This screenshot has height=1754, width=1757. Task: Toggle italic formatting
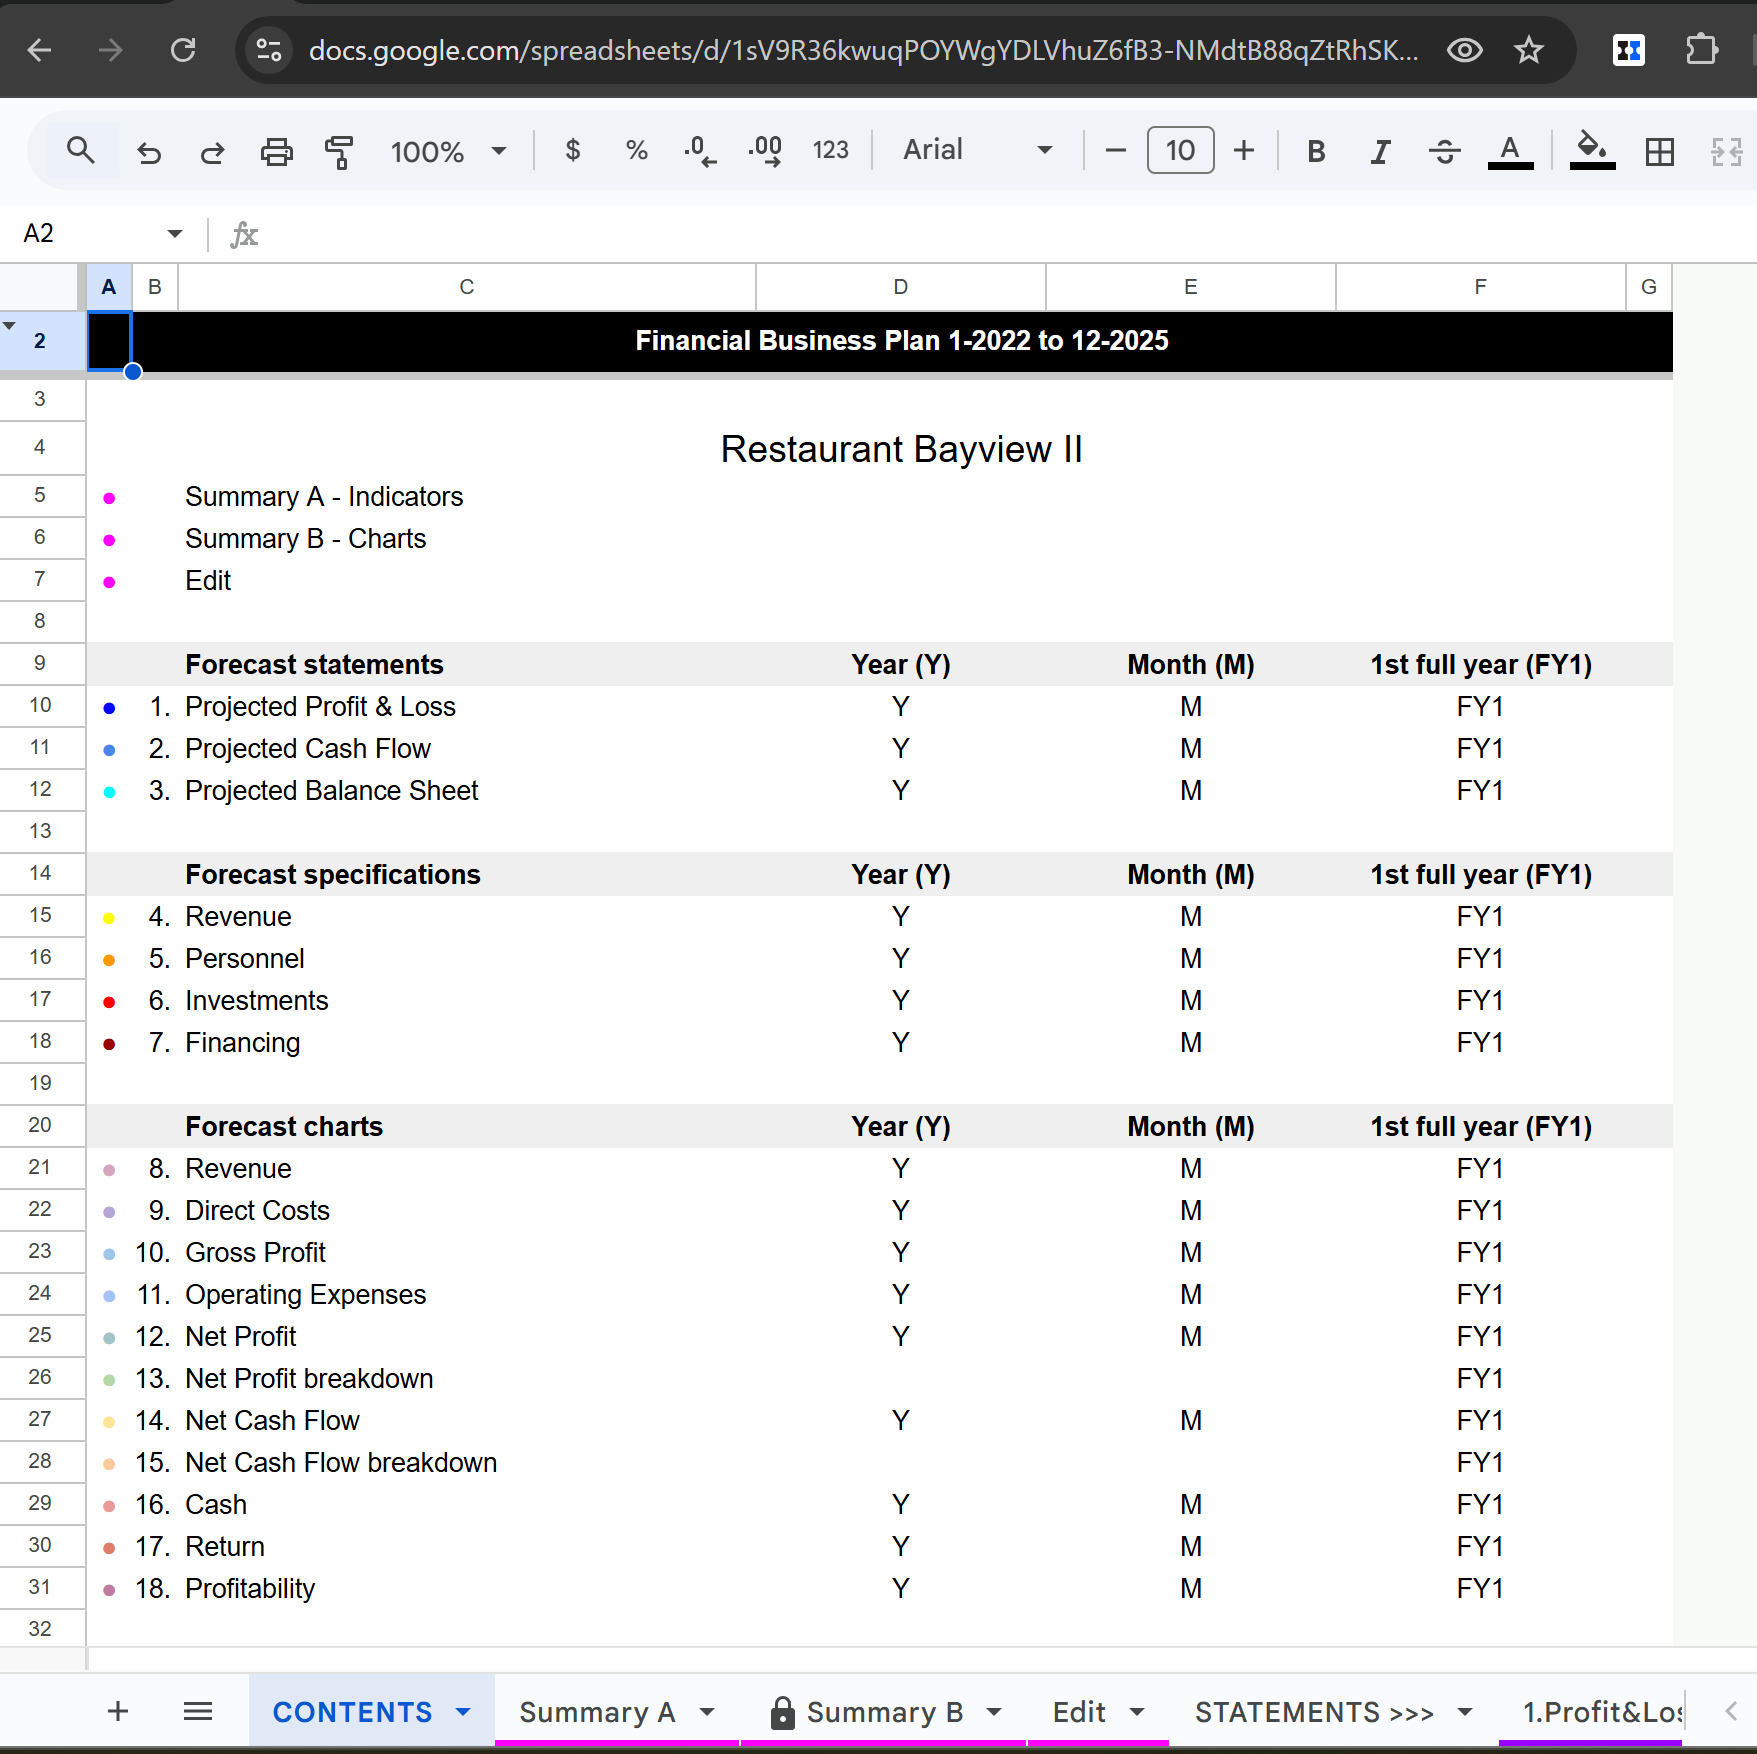[x=1381, y=152]
